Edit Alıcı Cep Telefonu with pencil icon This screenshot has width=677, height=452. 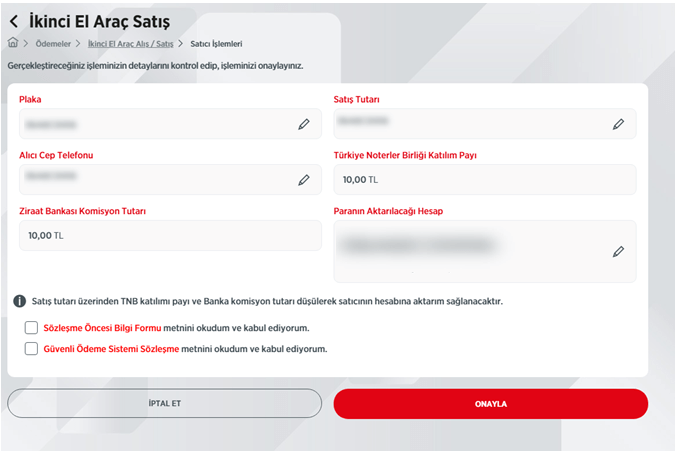304,180
